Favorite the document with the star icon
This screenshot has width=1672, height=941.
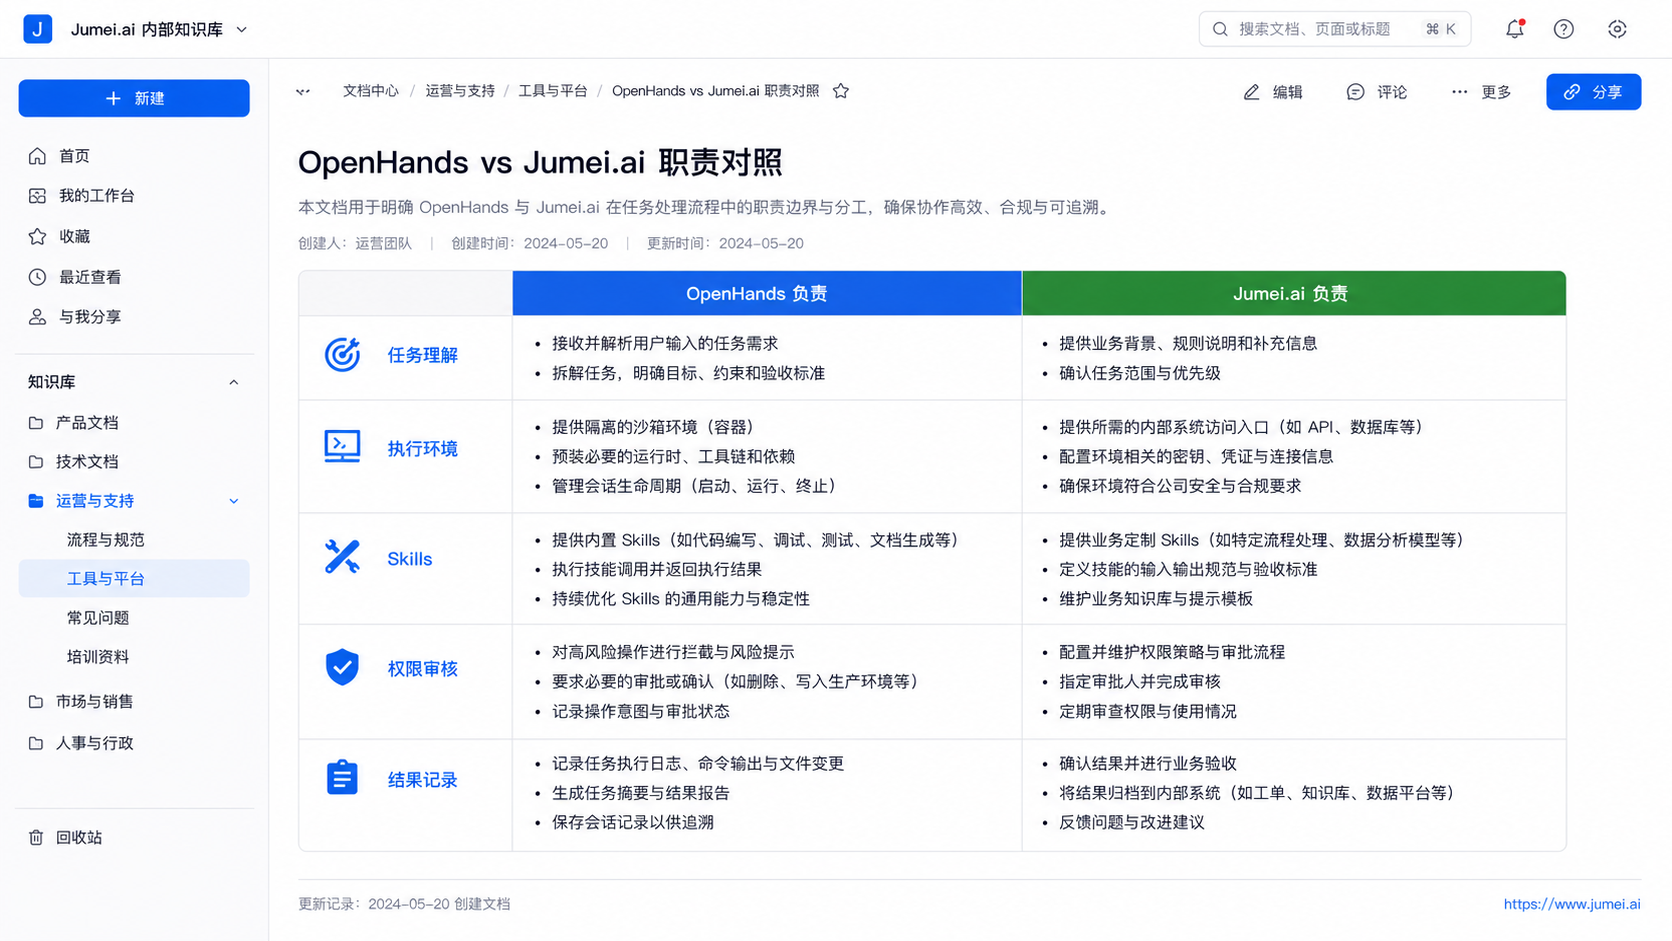[841, 91]
